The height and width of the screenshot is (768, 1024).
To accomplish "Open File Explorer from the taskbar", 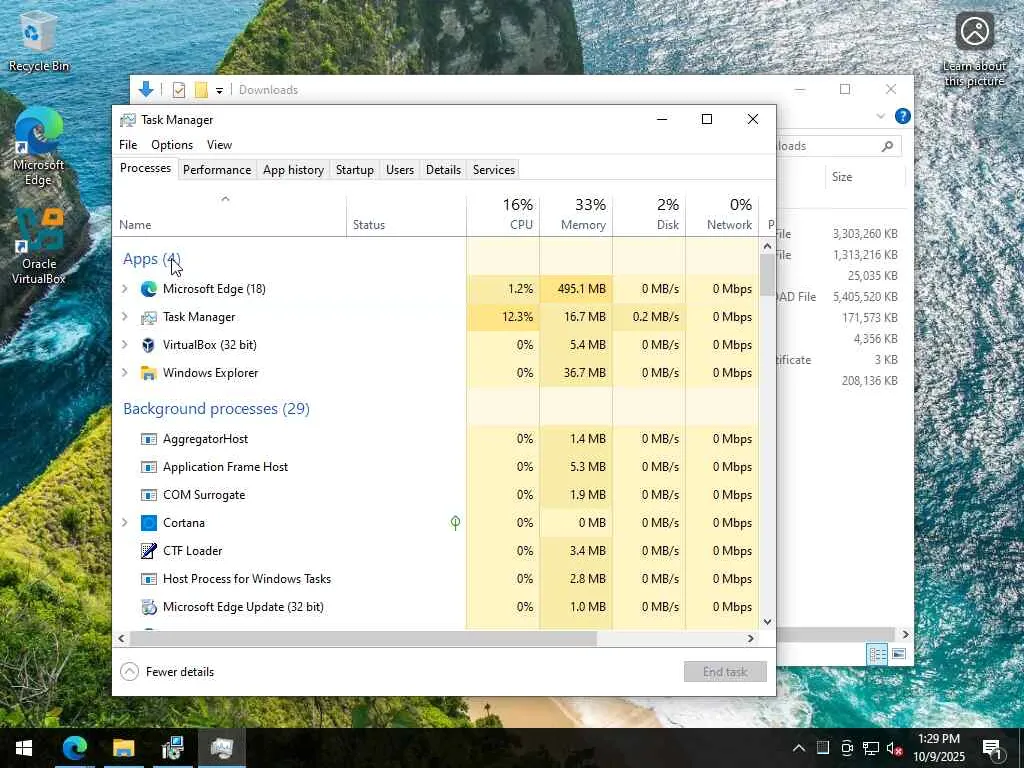I will pos(123,748).
